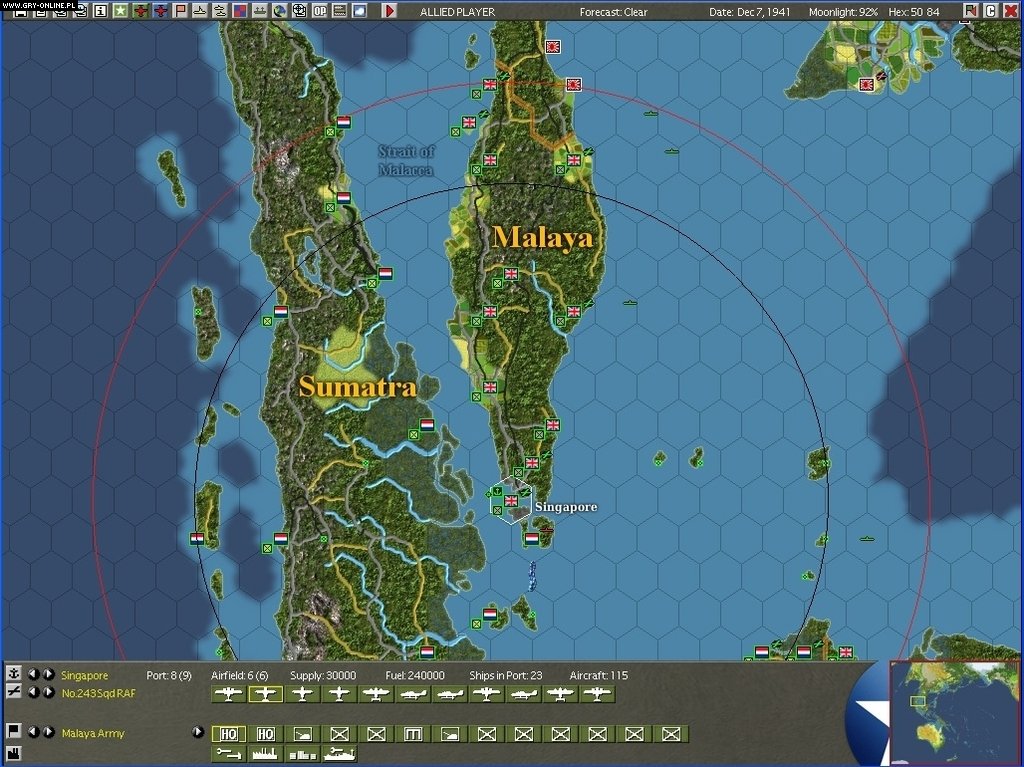Image resolution: width=1024 pixels, height=767 pixels.
Task: Toggle the aircraft filter beside No.243Sqd RAF
Action: pos(14,690)
